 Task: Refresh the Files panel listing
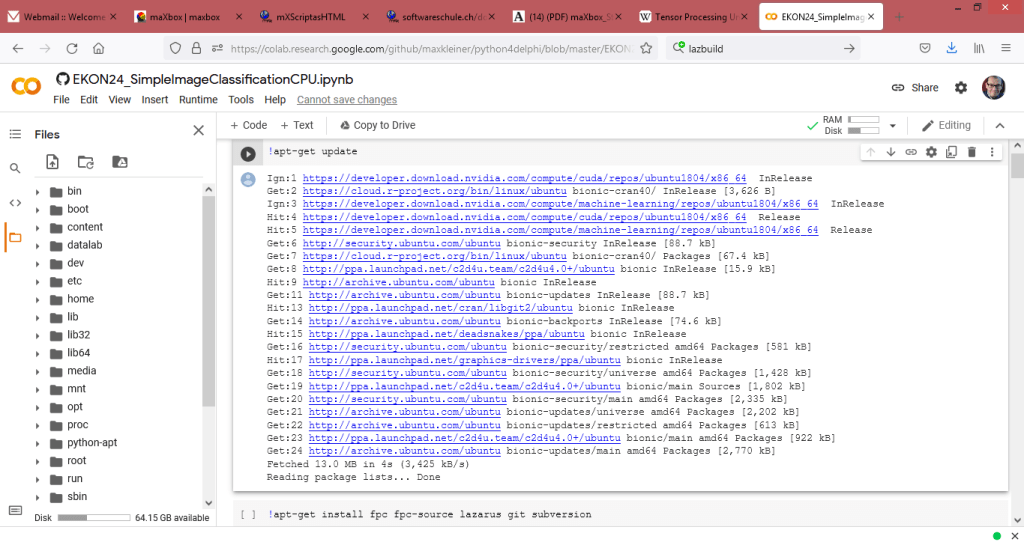[x=86, y=162]
